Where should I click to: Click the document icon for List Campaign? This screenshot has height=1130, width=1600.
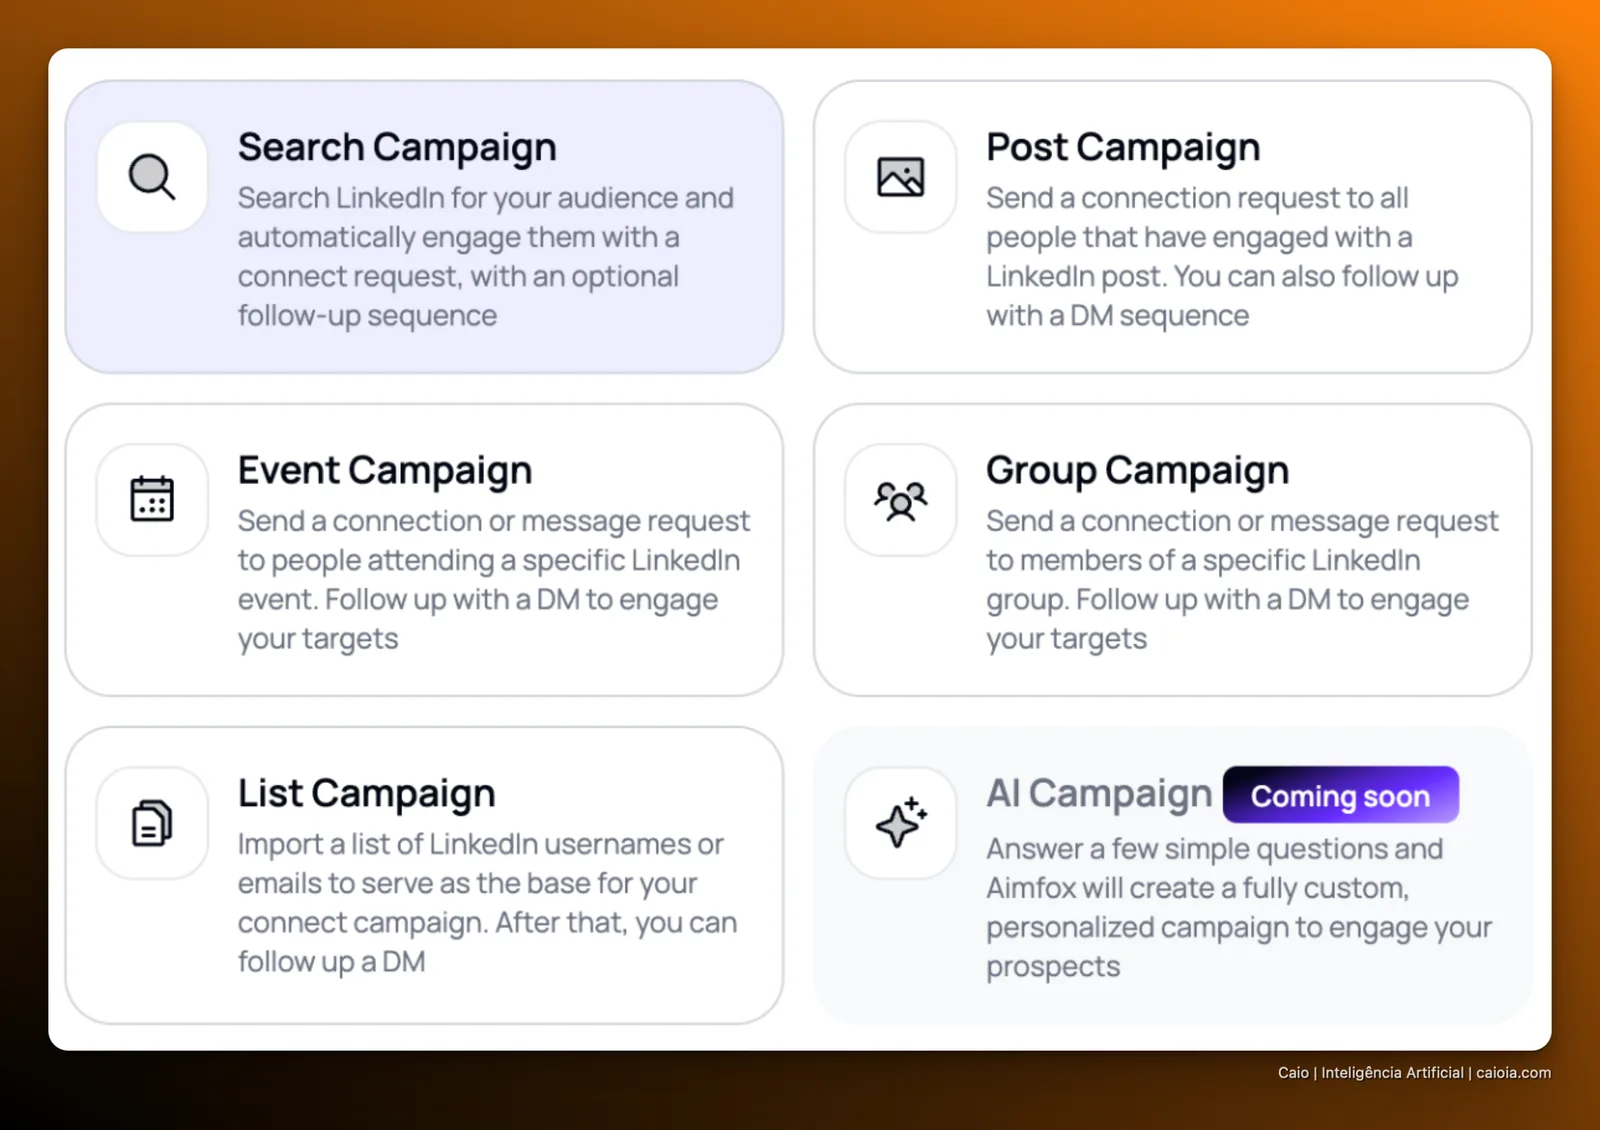[152, 823]
